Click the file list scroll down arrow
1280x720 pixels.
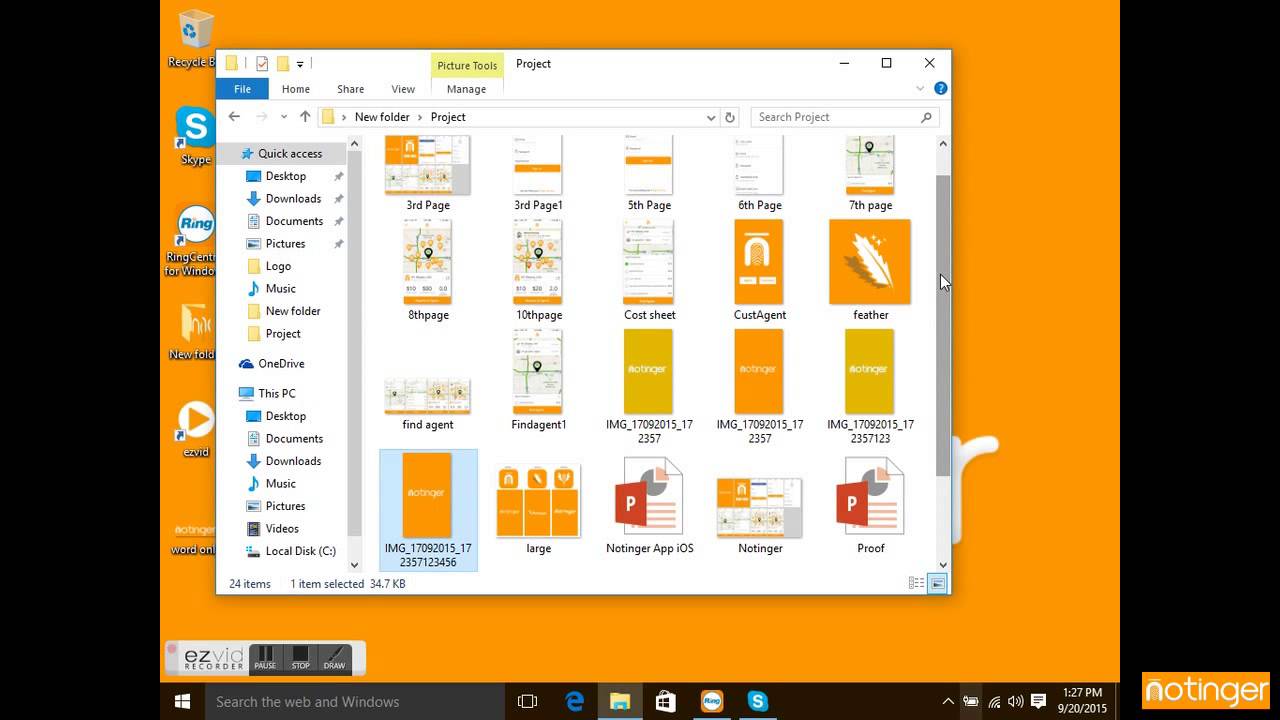pos(942,565)
